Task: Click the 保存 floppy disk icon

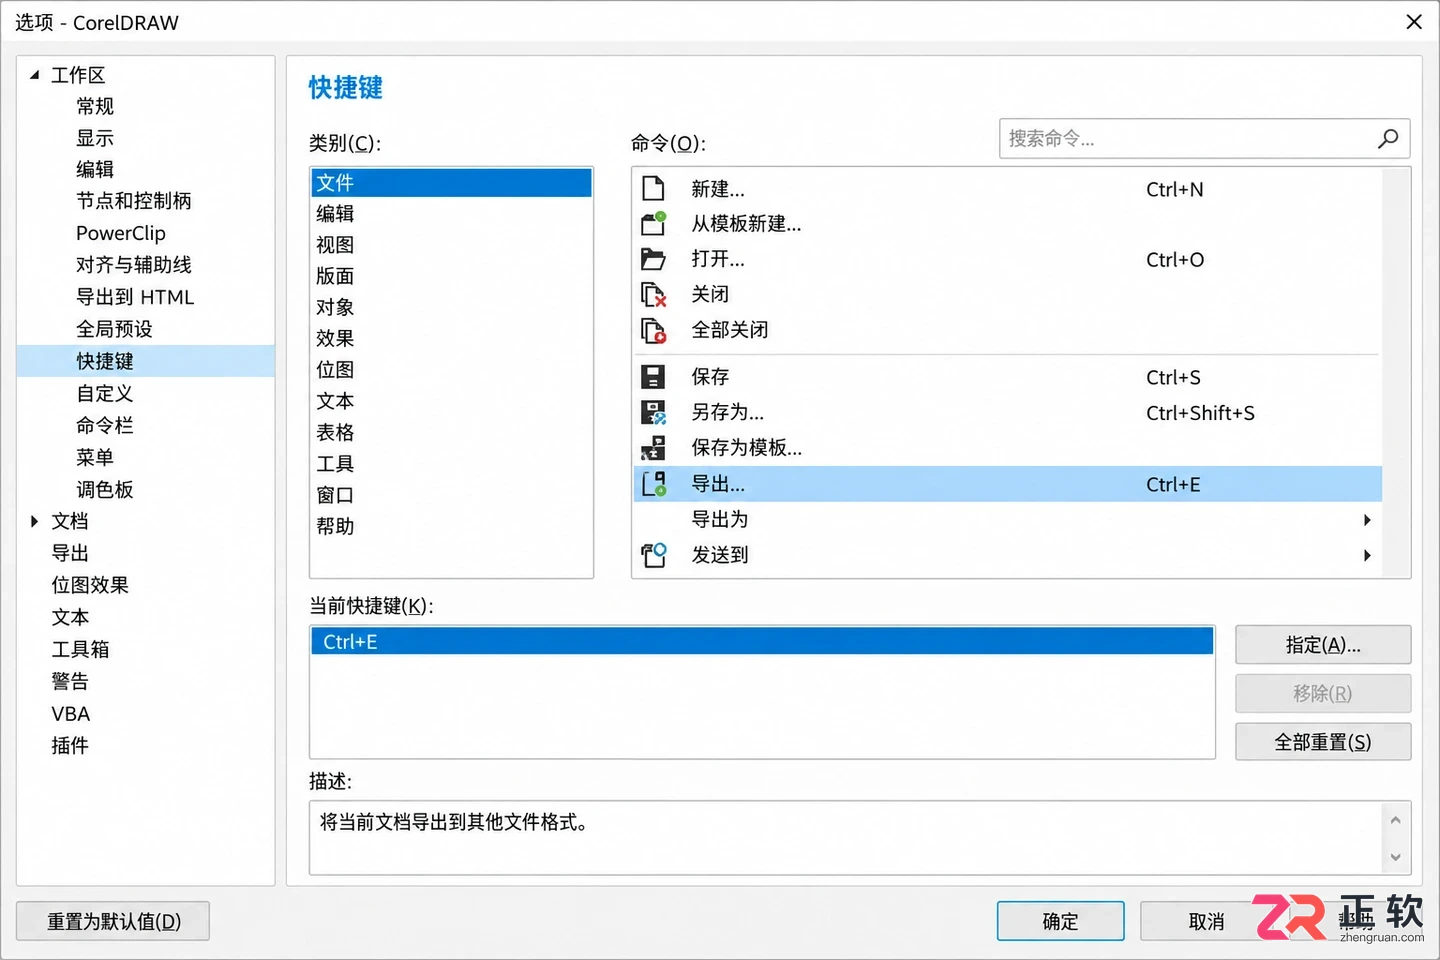Action: (x=653, y=377)
